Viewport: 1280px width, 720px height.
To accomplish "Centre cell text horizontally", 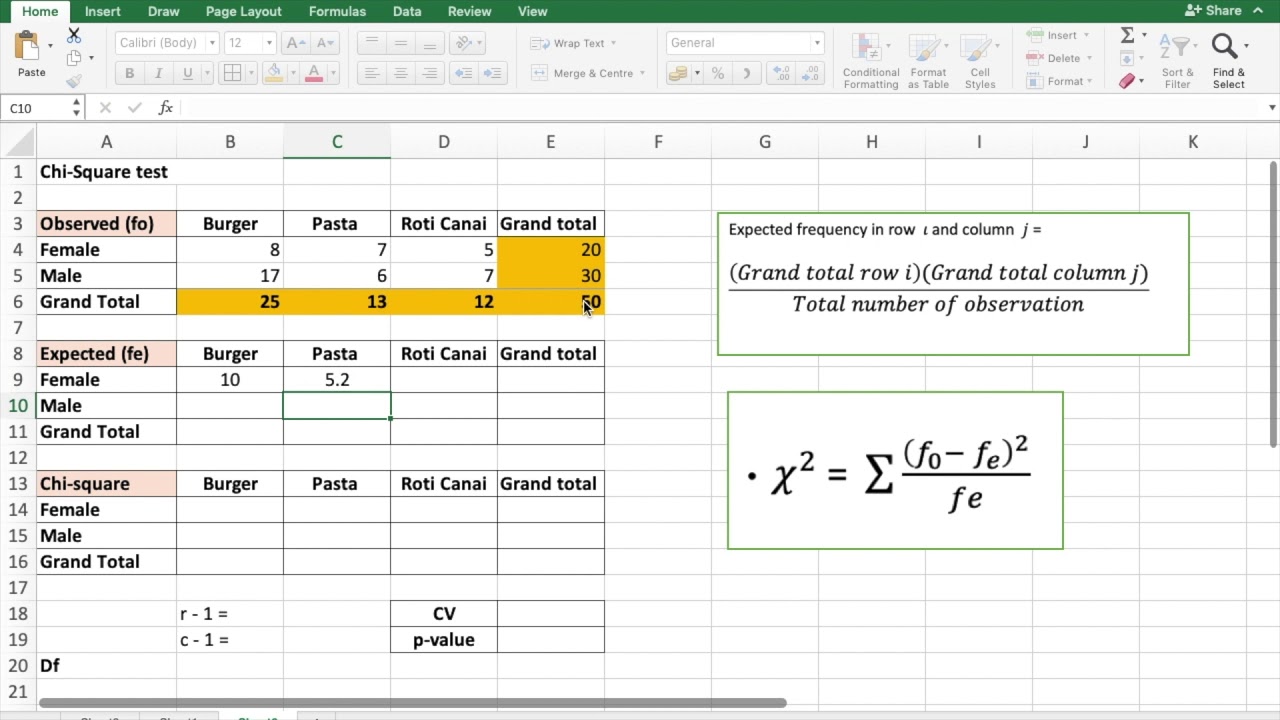I will point(400,73).
